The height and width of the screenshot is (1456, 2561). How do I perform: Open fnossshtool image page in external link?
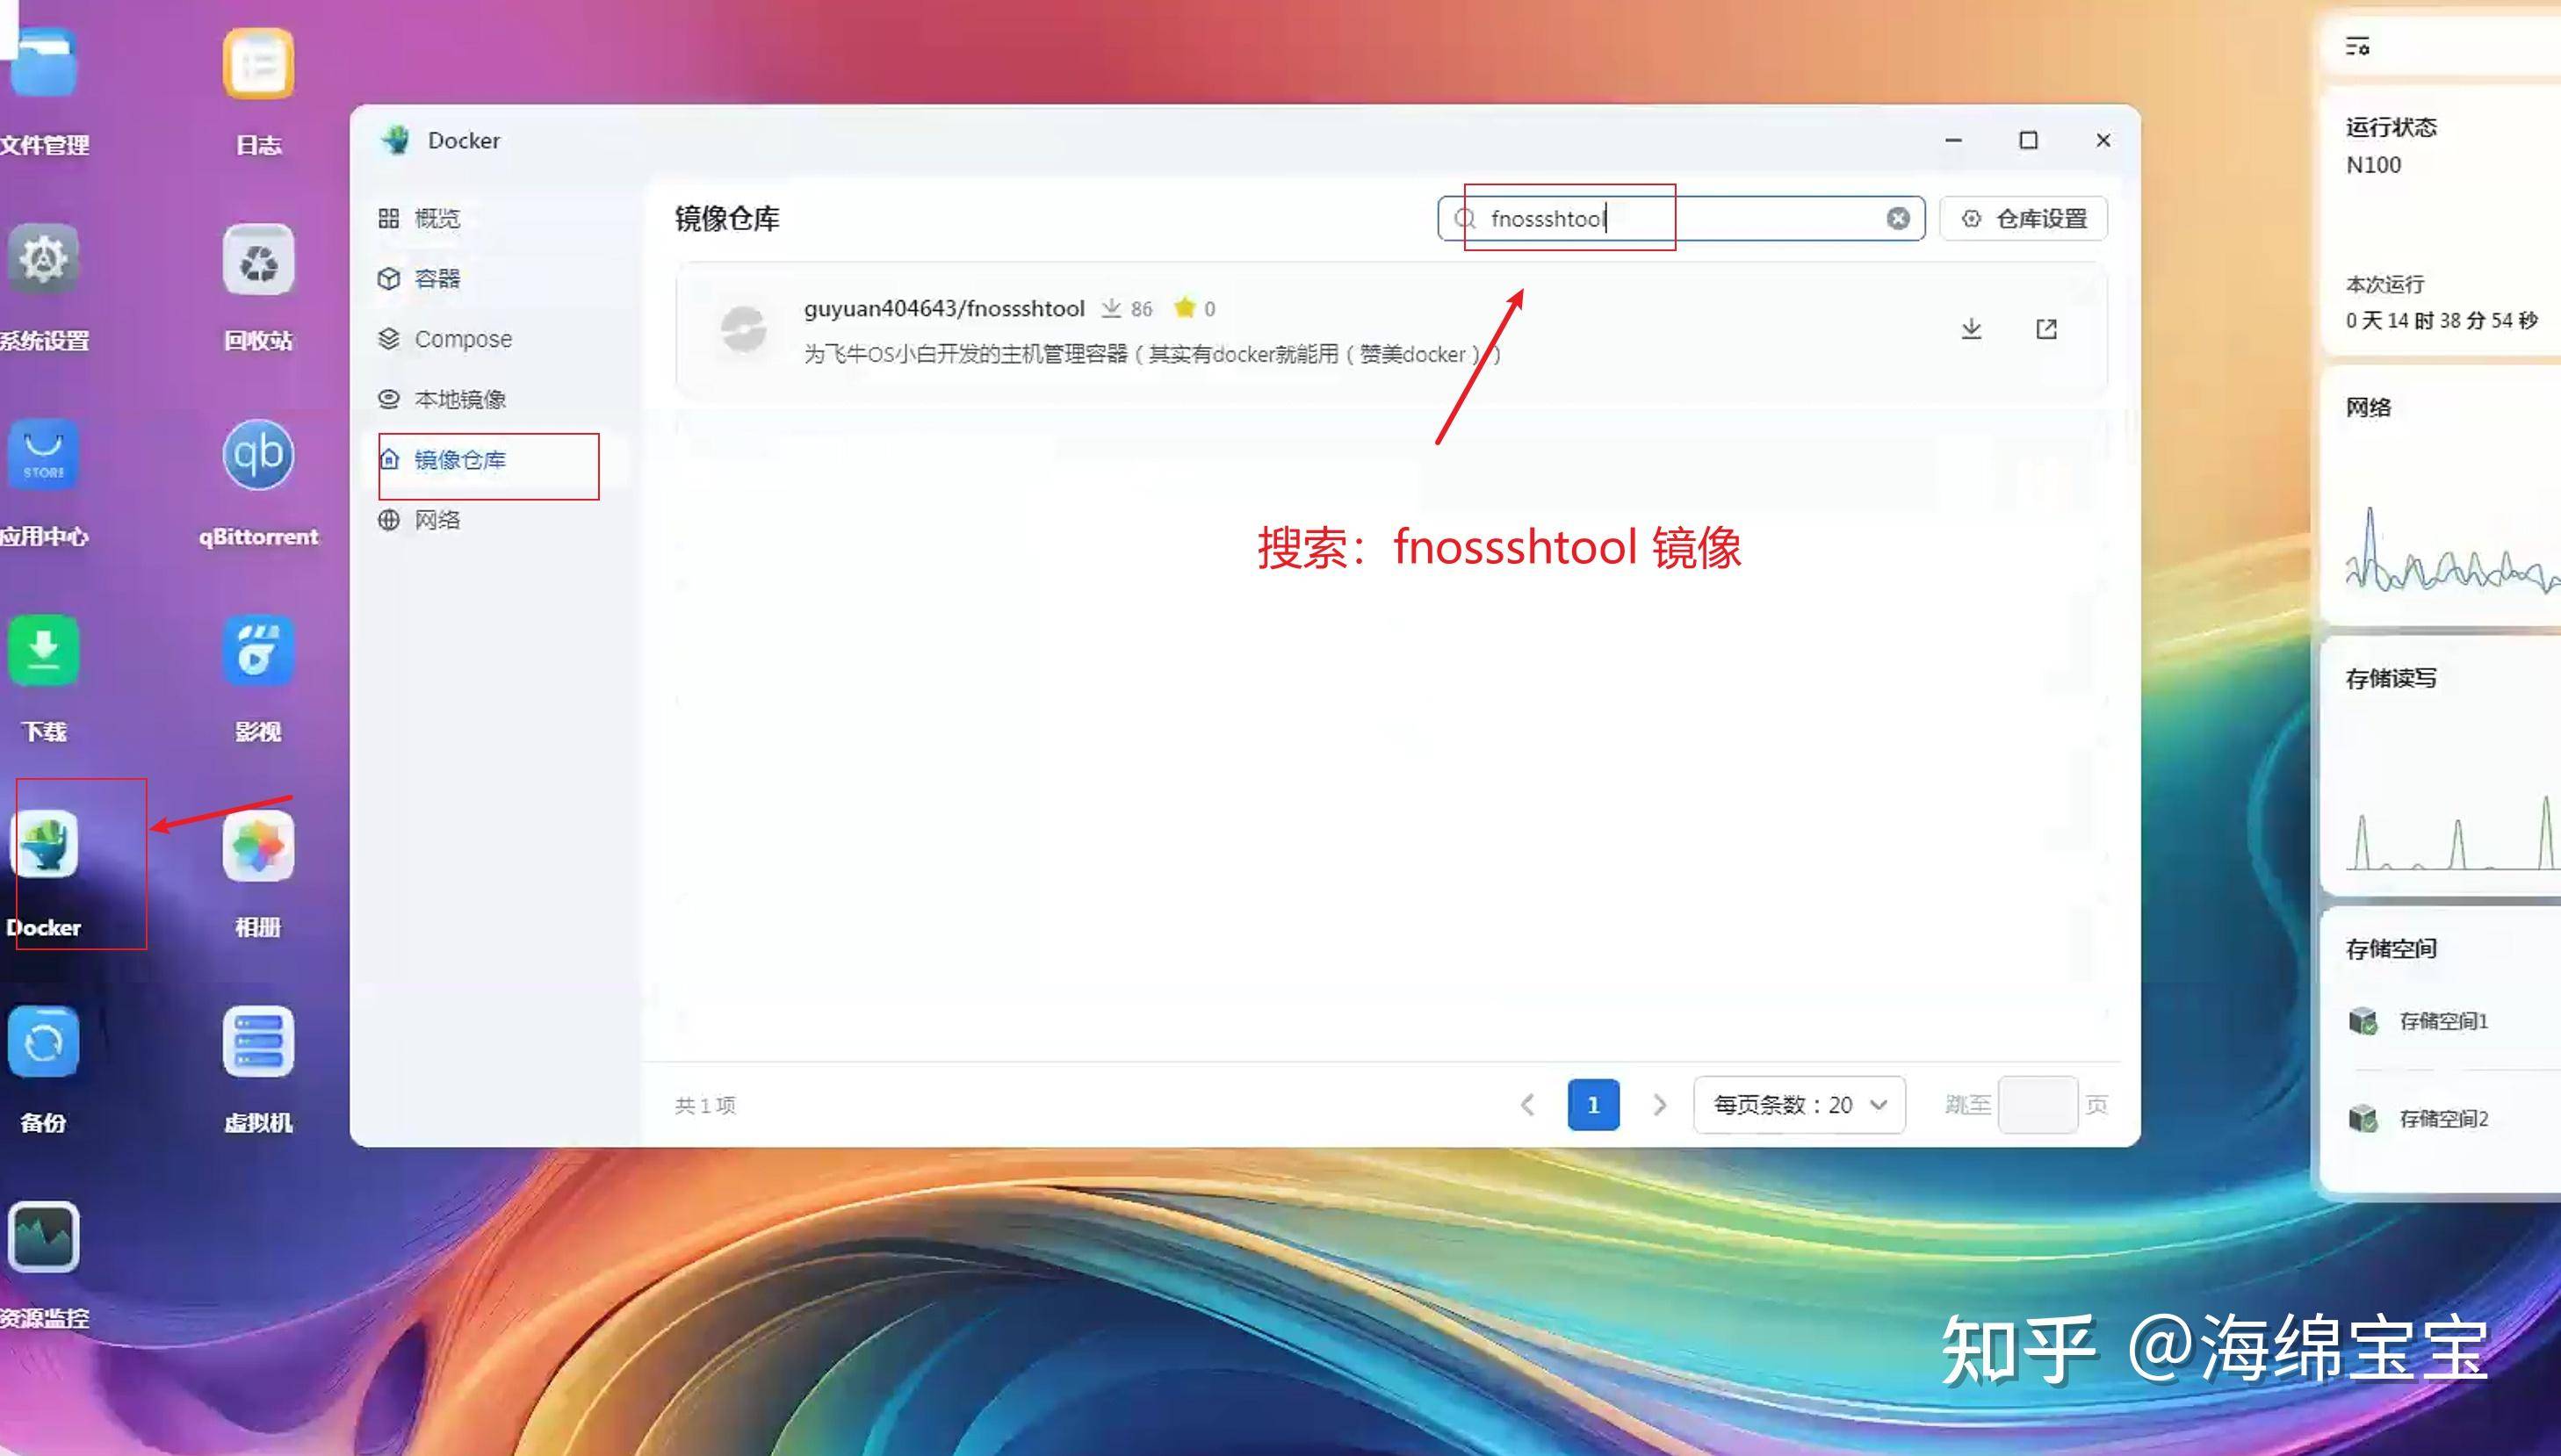point(2046,329)
